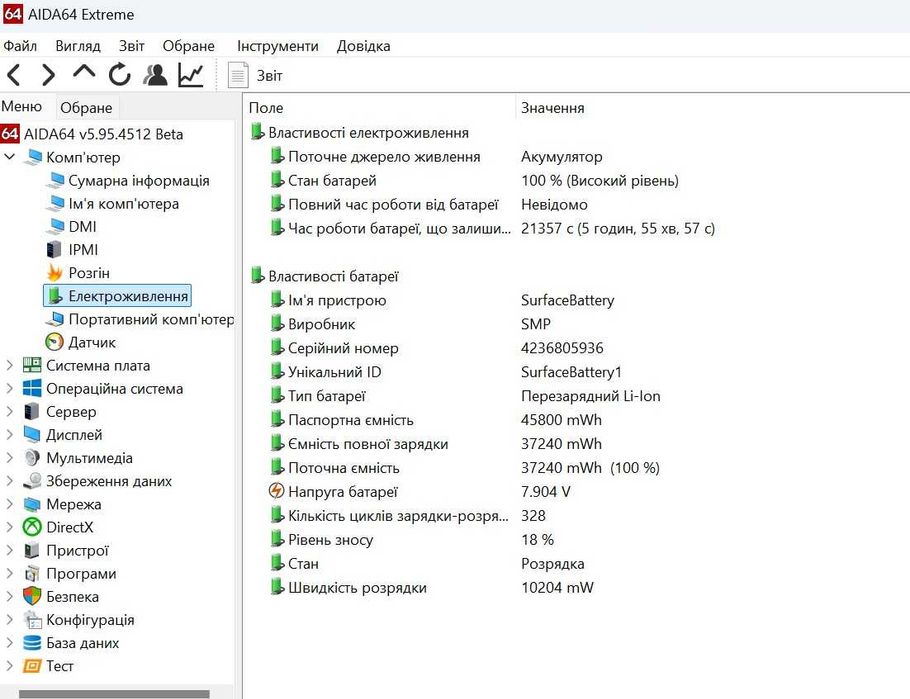
Task: Expand the Програми node
Action: (9, 574)
